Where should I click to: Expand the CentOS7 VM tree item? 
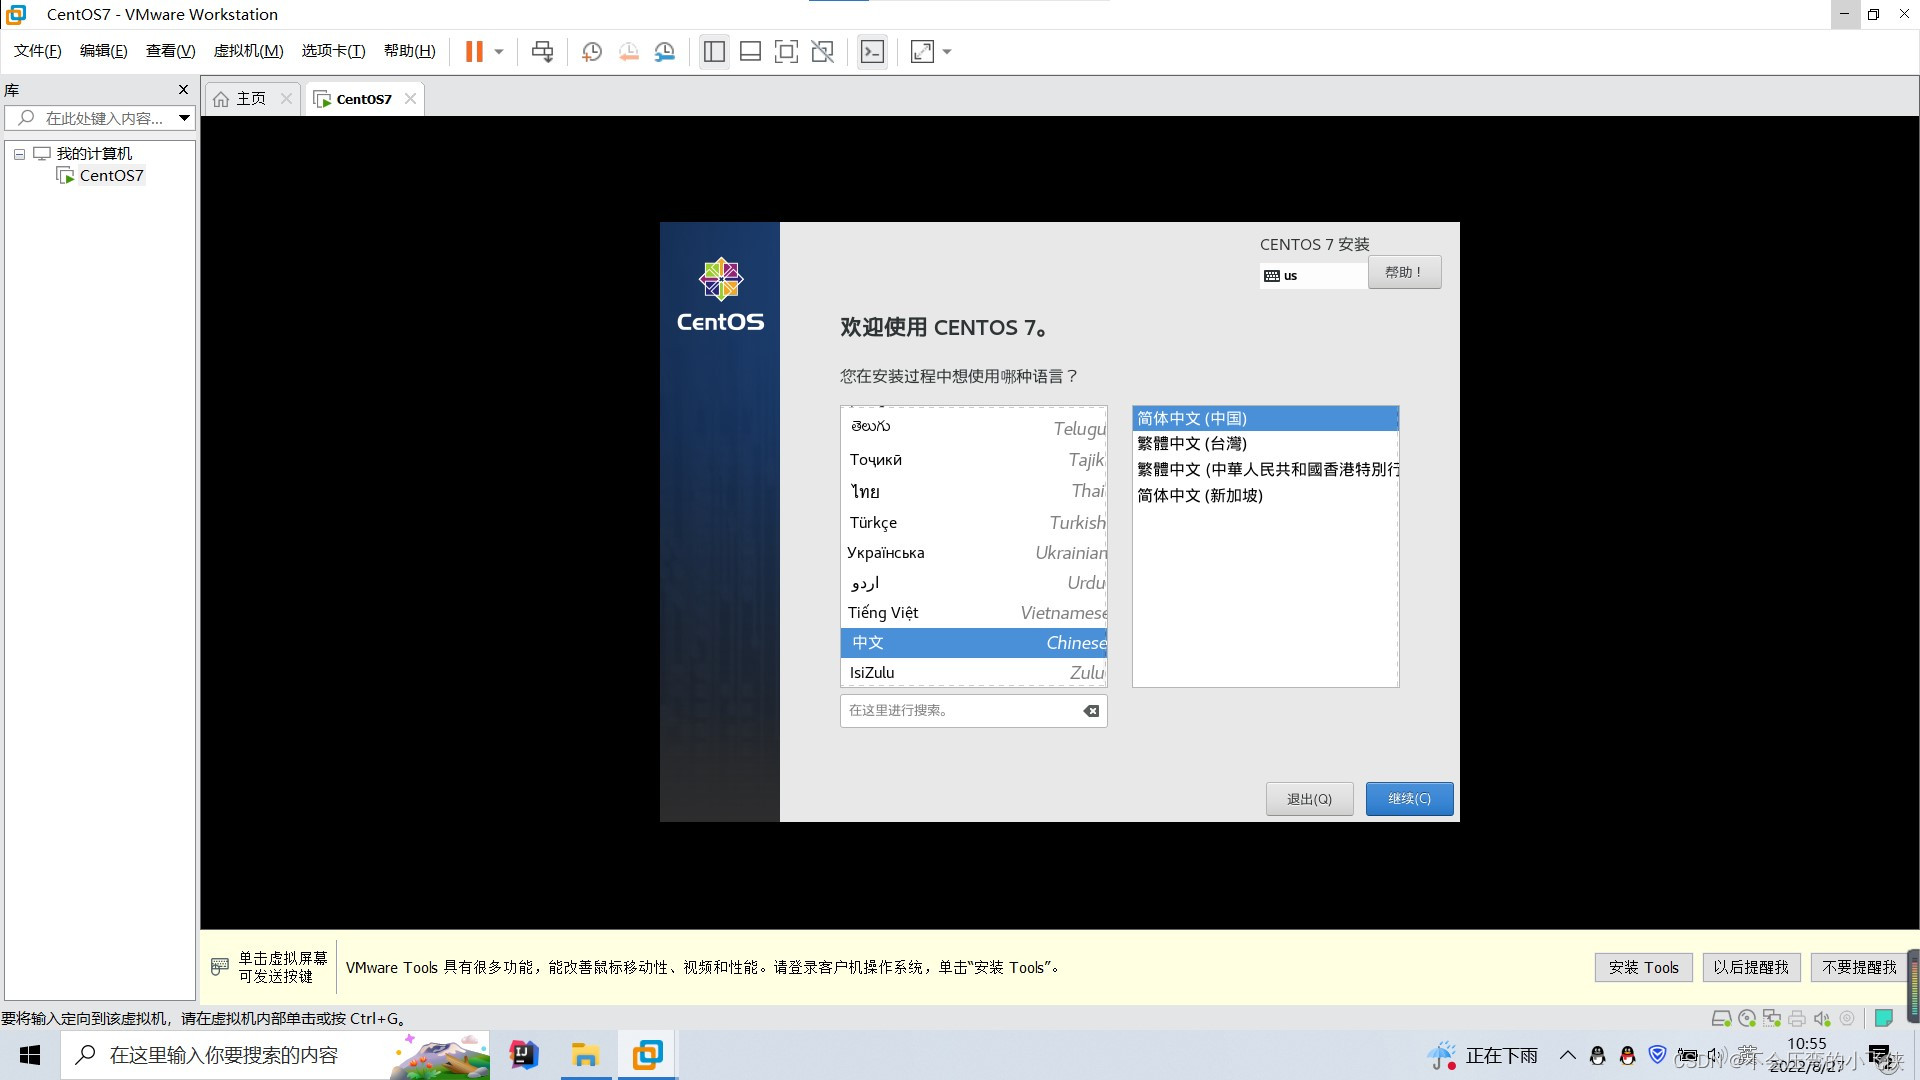(x=112, y=174)
